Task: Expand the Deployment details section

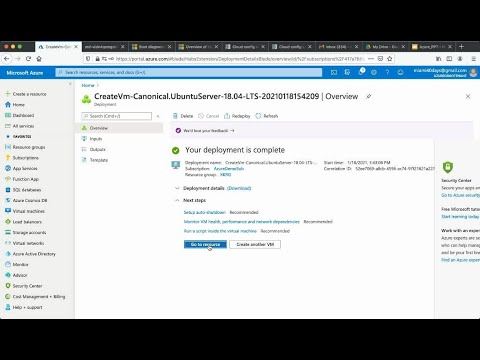Action: (177, 188)
